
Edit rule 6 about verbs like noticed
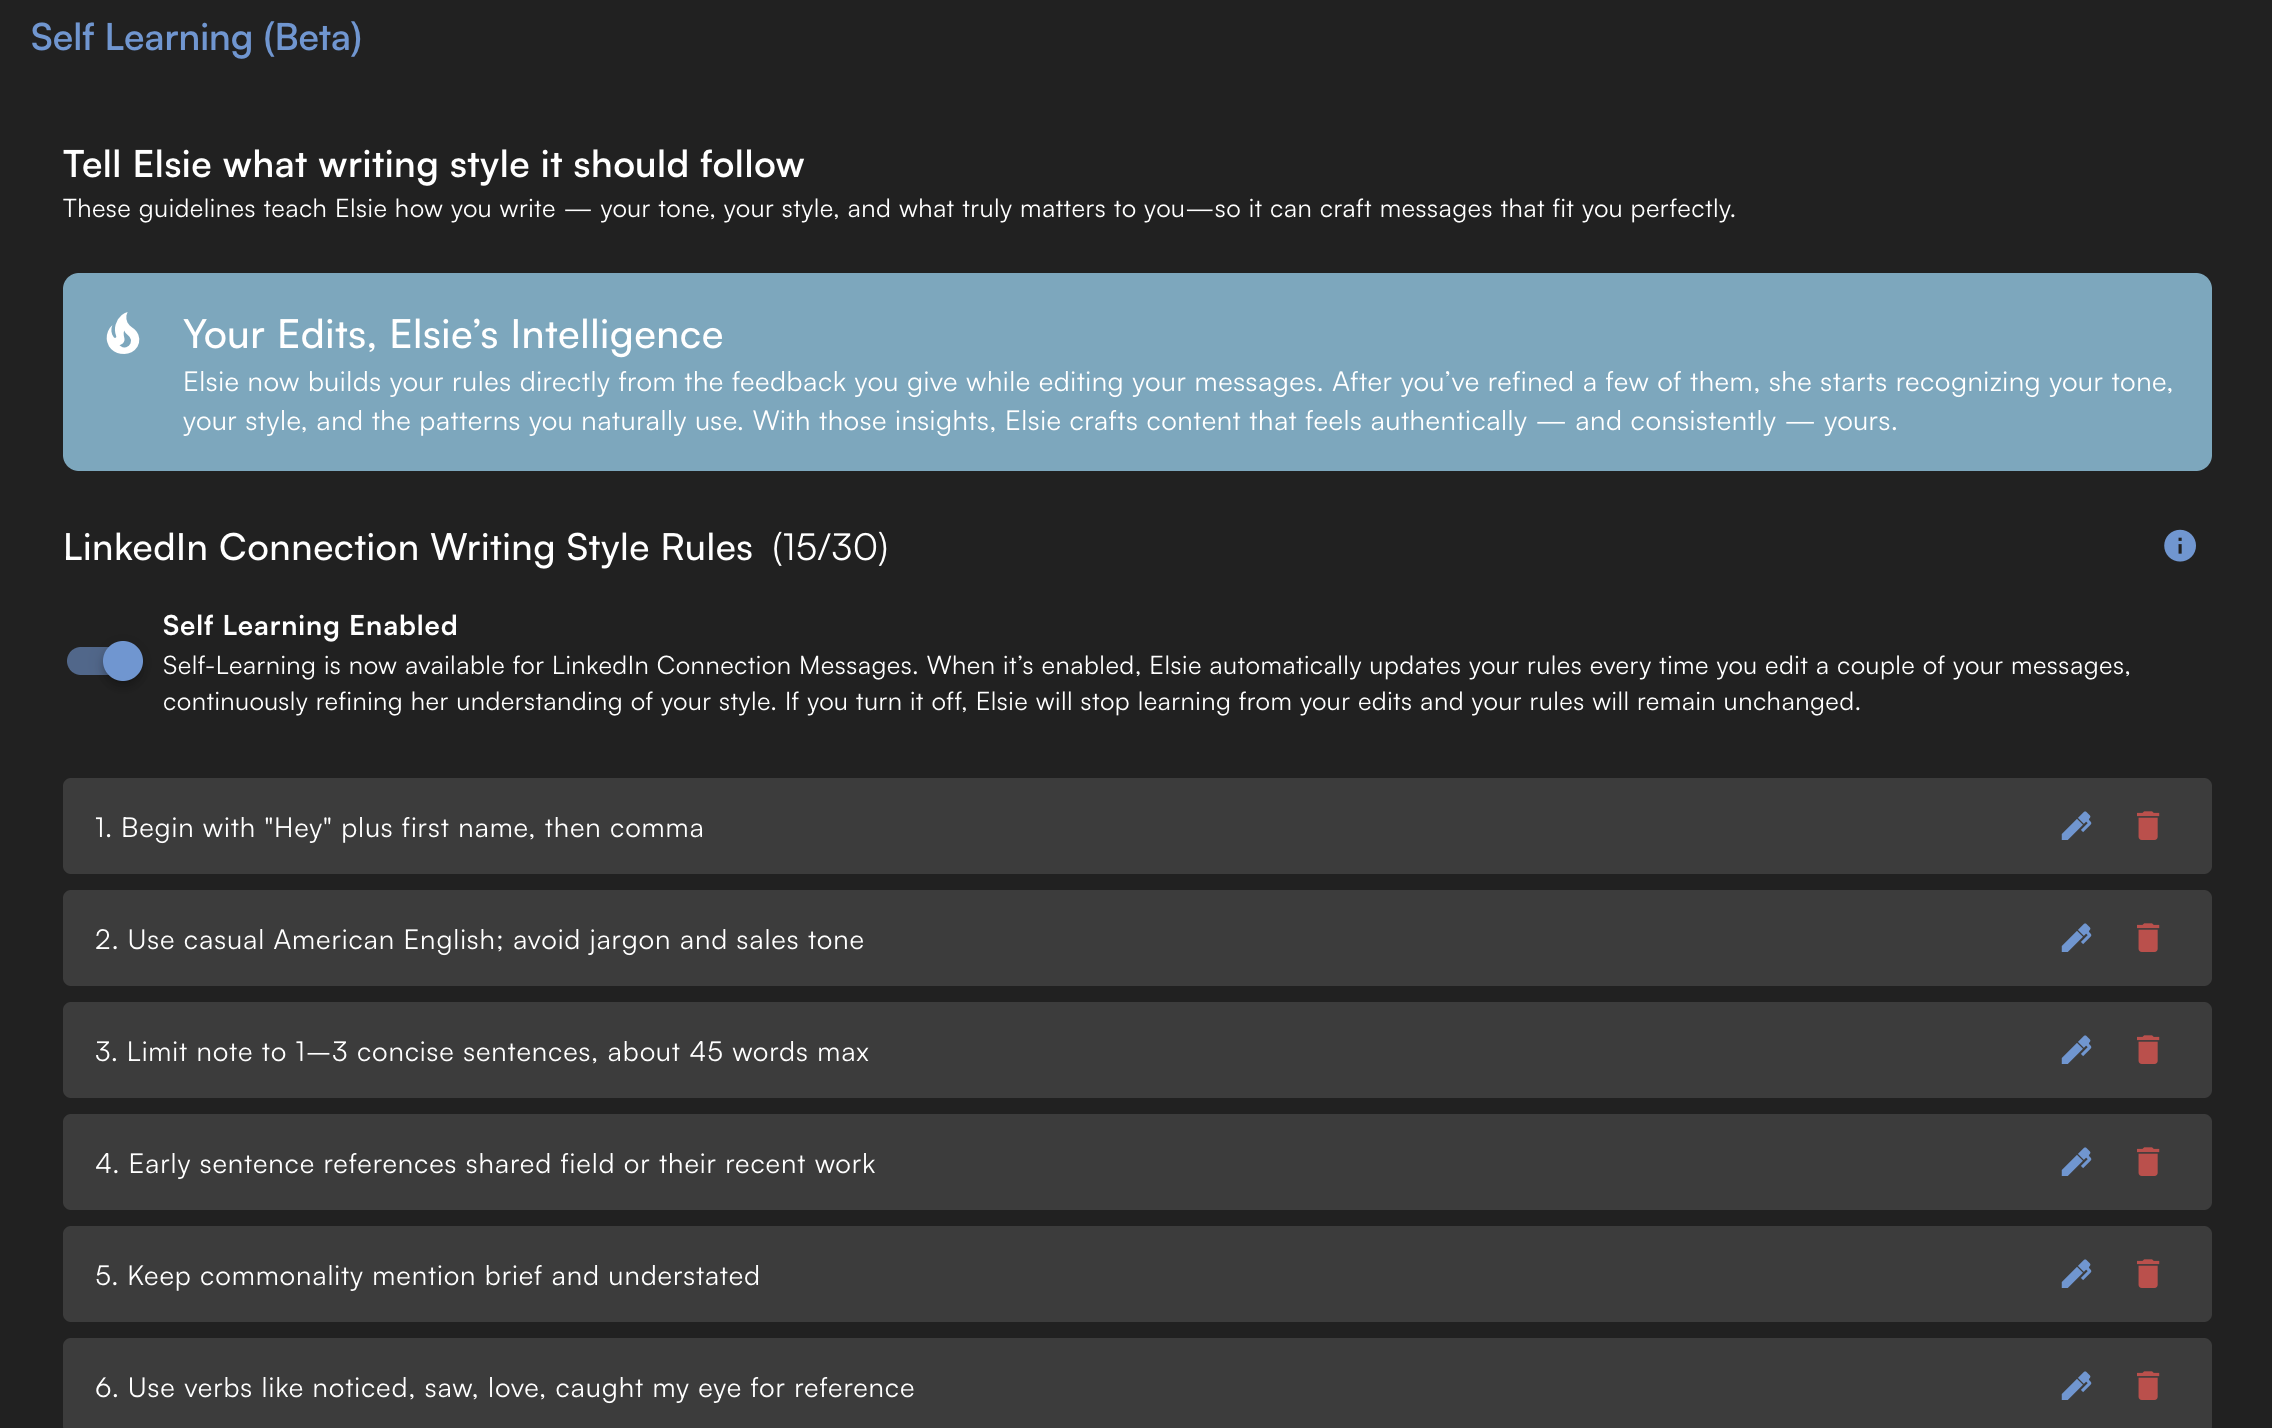point(2077,1386)
